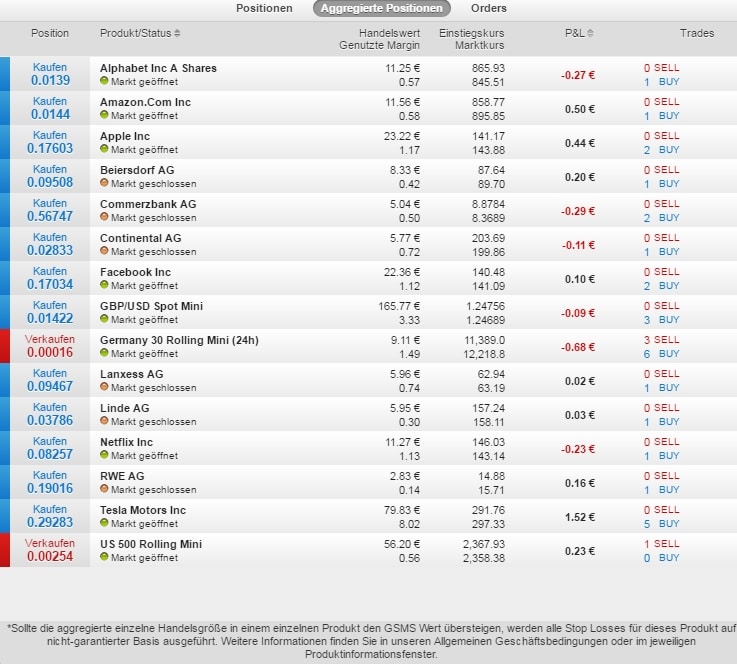This screenshot has height=664, width=737.
Task: Click red side bar on US 500 row
Action: tap(5, 550)
